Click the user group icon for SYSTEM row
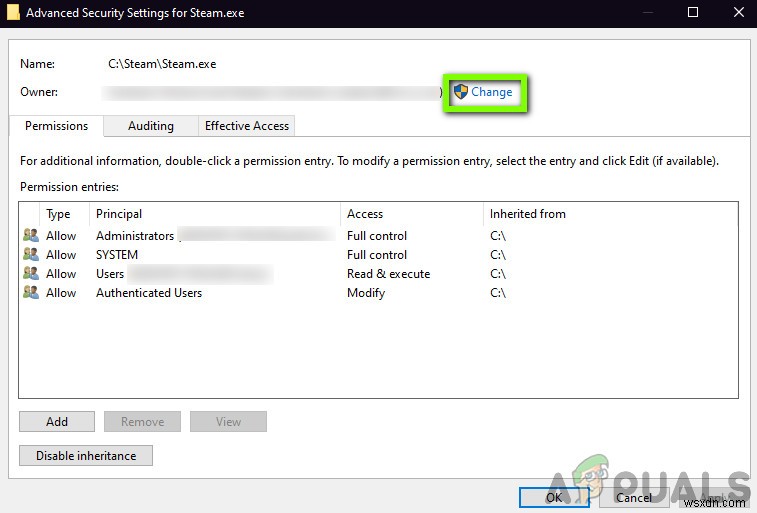 pyautogui.click(x=31, y=254)
